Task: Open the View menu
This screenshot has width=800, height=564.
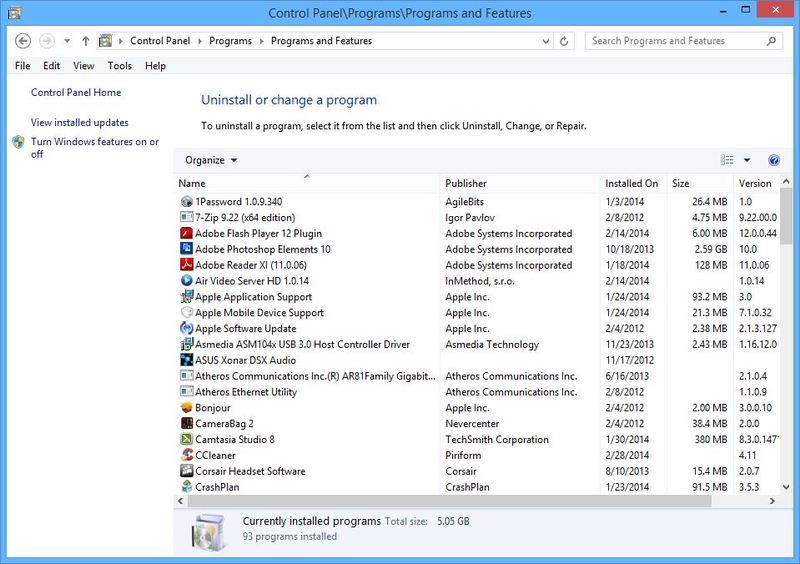Action: pyautogui.click(x=84, y=66)
